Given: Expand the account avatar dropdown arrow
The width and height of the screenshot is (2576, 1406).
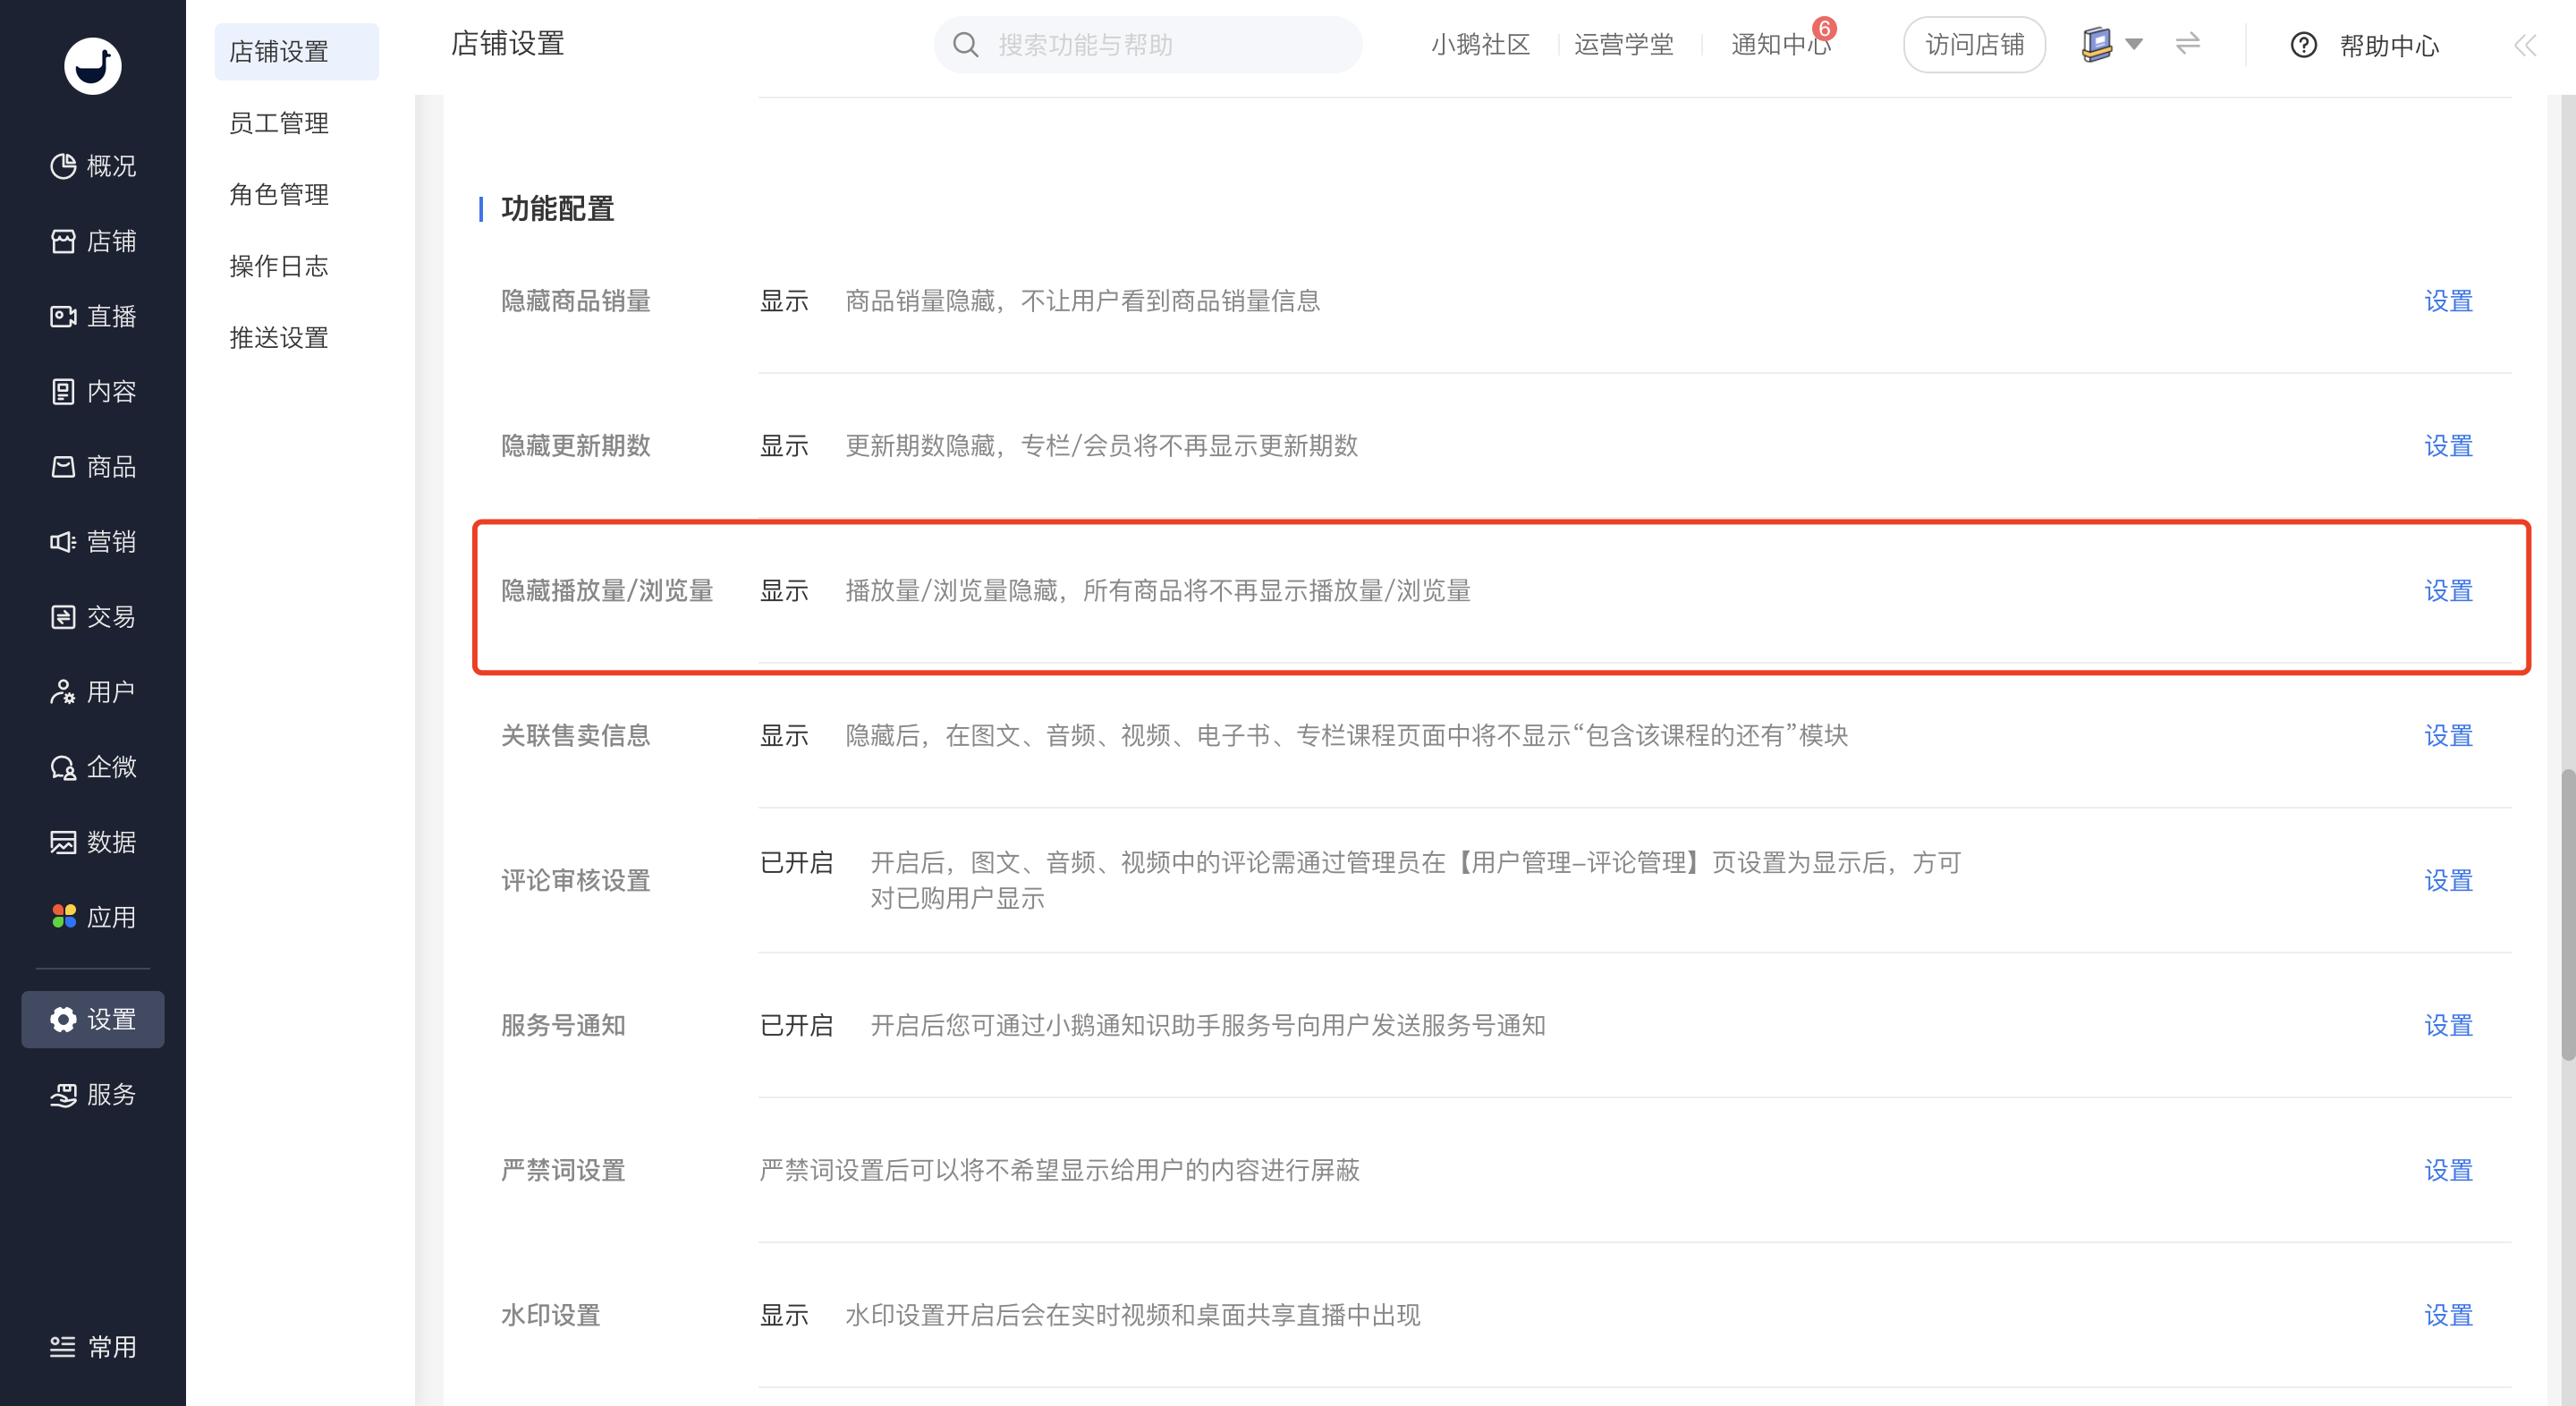Looking at the screenshot, I should pyautogui.click(x=2133, y=44).
